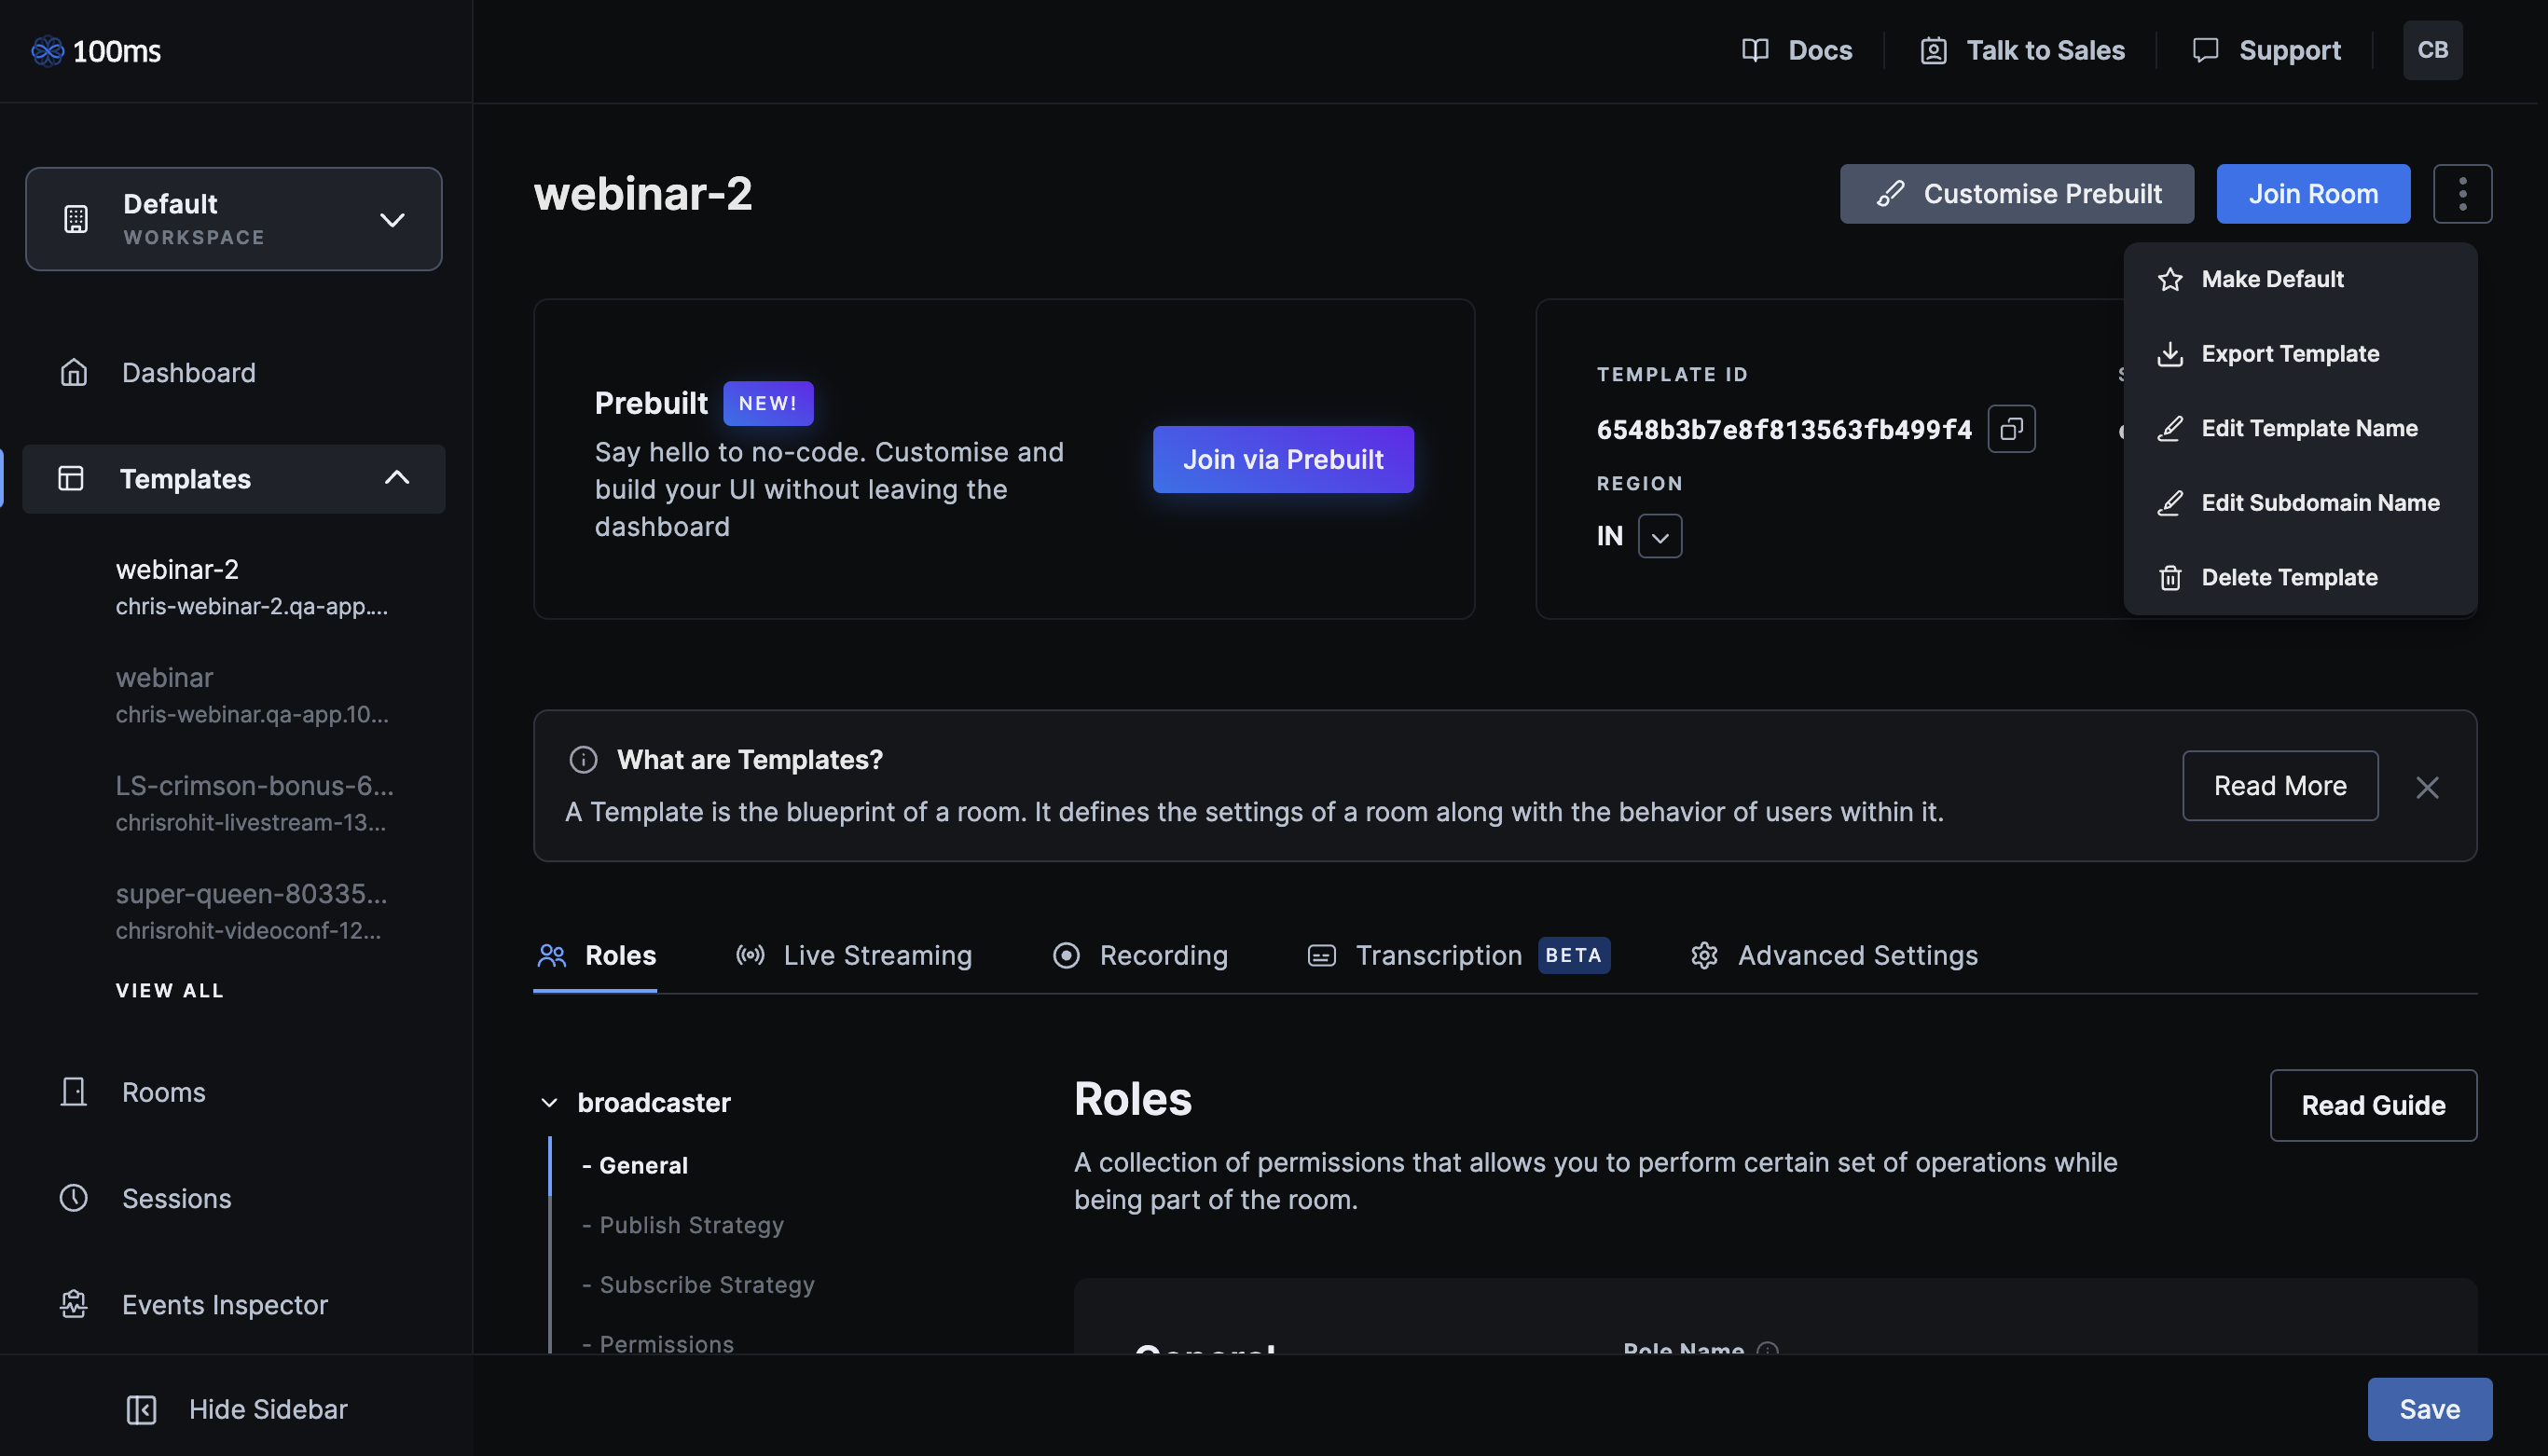Collapse the Templates sidebar section
The height and width of the screenshot is (1456, 2548).
pyautogui.click(x=397, y=478)
